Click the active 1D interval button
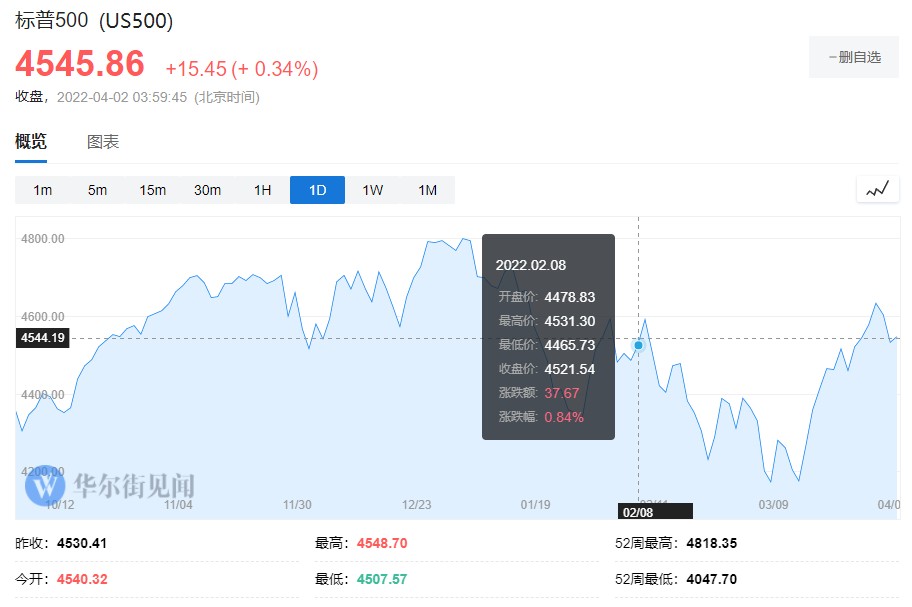 [317, 190]
